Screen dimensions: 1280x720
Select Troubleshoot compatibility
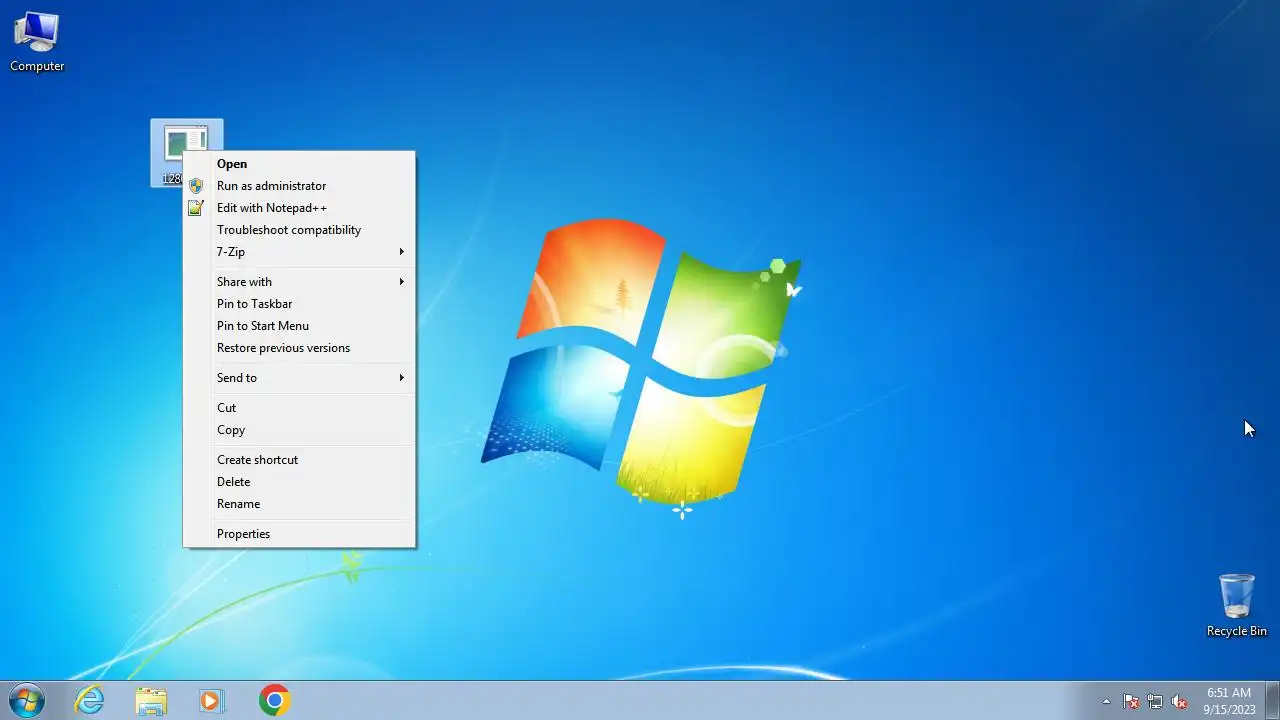[x=299, y=230]
